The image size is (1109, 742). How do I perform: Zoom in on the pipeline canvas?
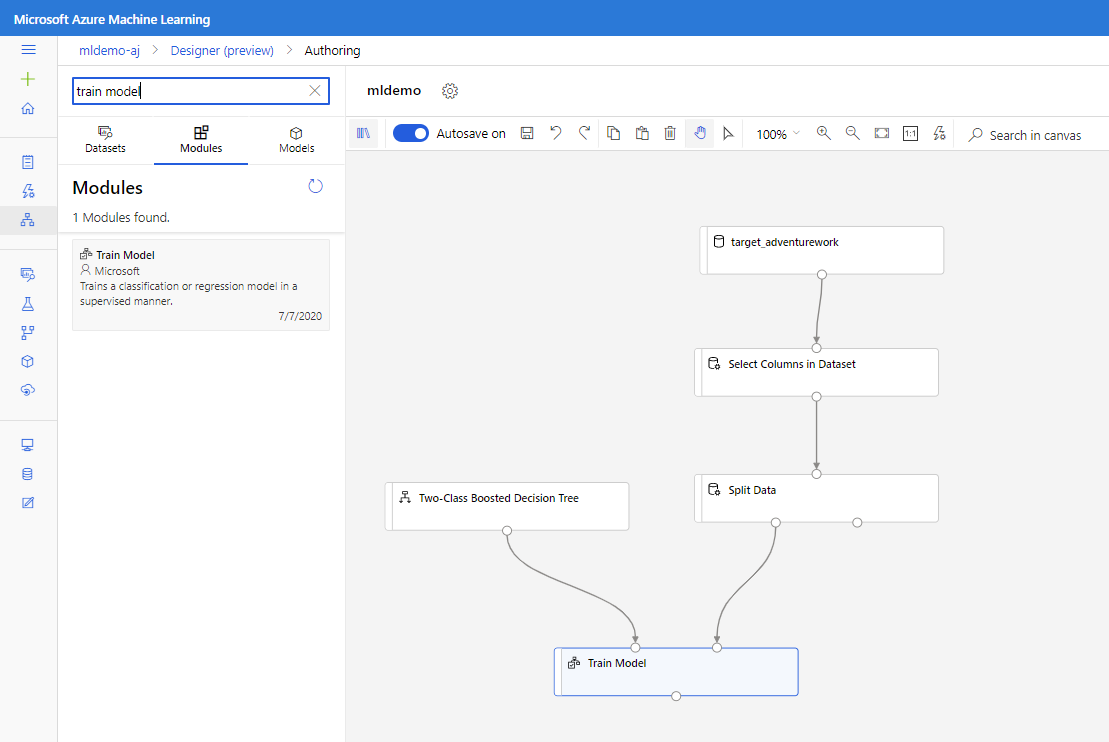point(823,133)
